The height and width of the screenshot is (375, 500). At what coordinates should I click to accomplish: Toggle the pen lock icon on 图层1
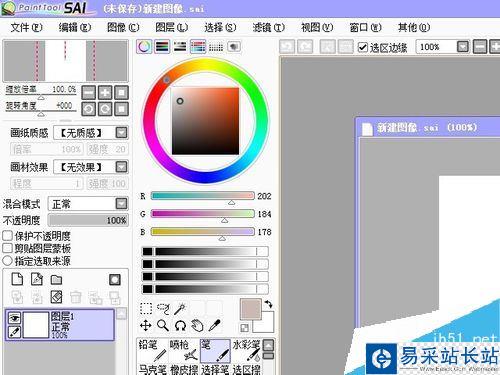click(x=14, y=332)
